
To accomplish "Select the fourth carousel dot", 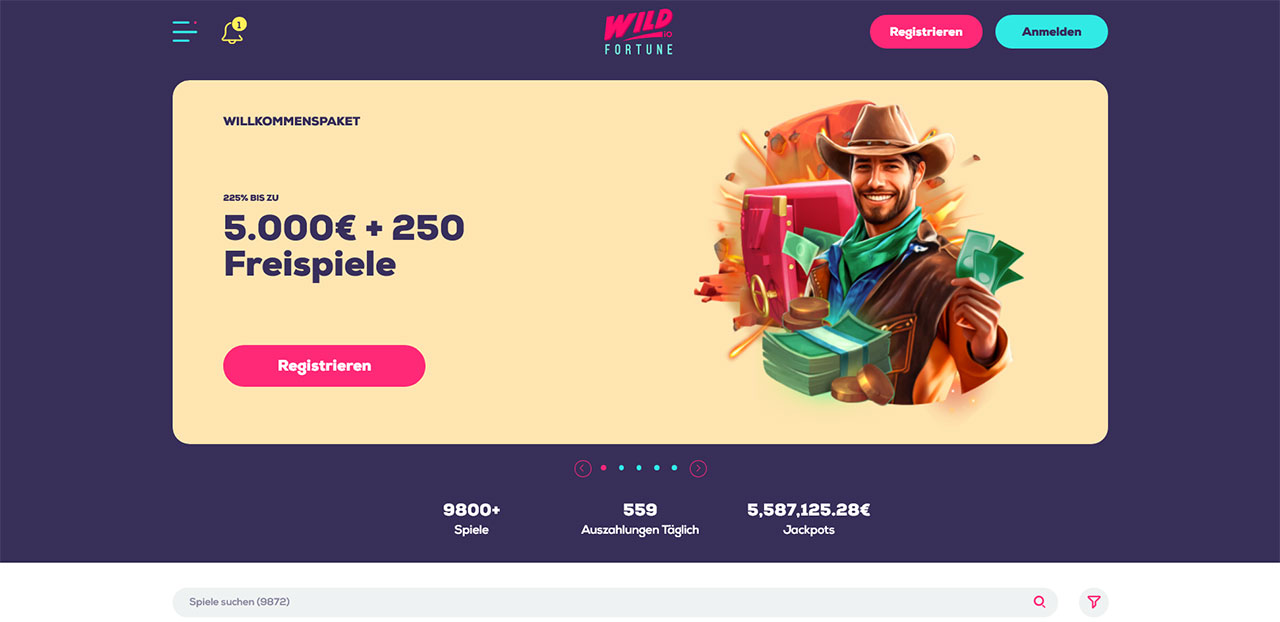I will 656,468.
